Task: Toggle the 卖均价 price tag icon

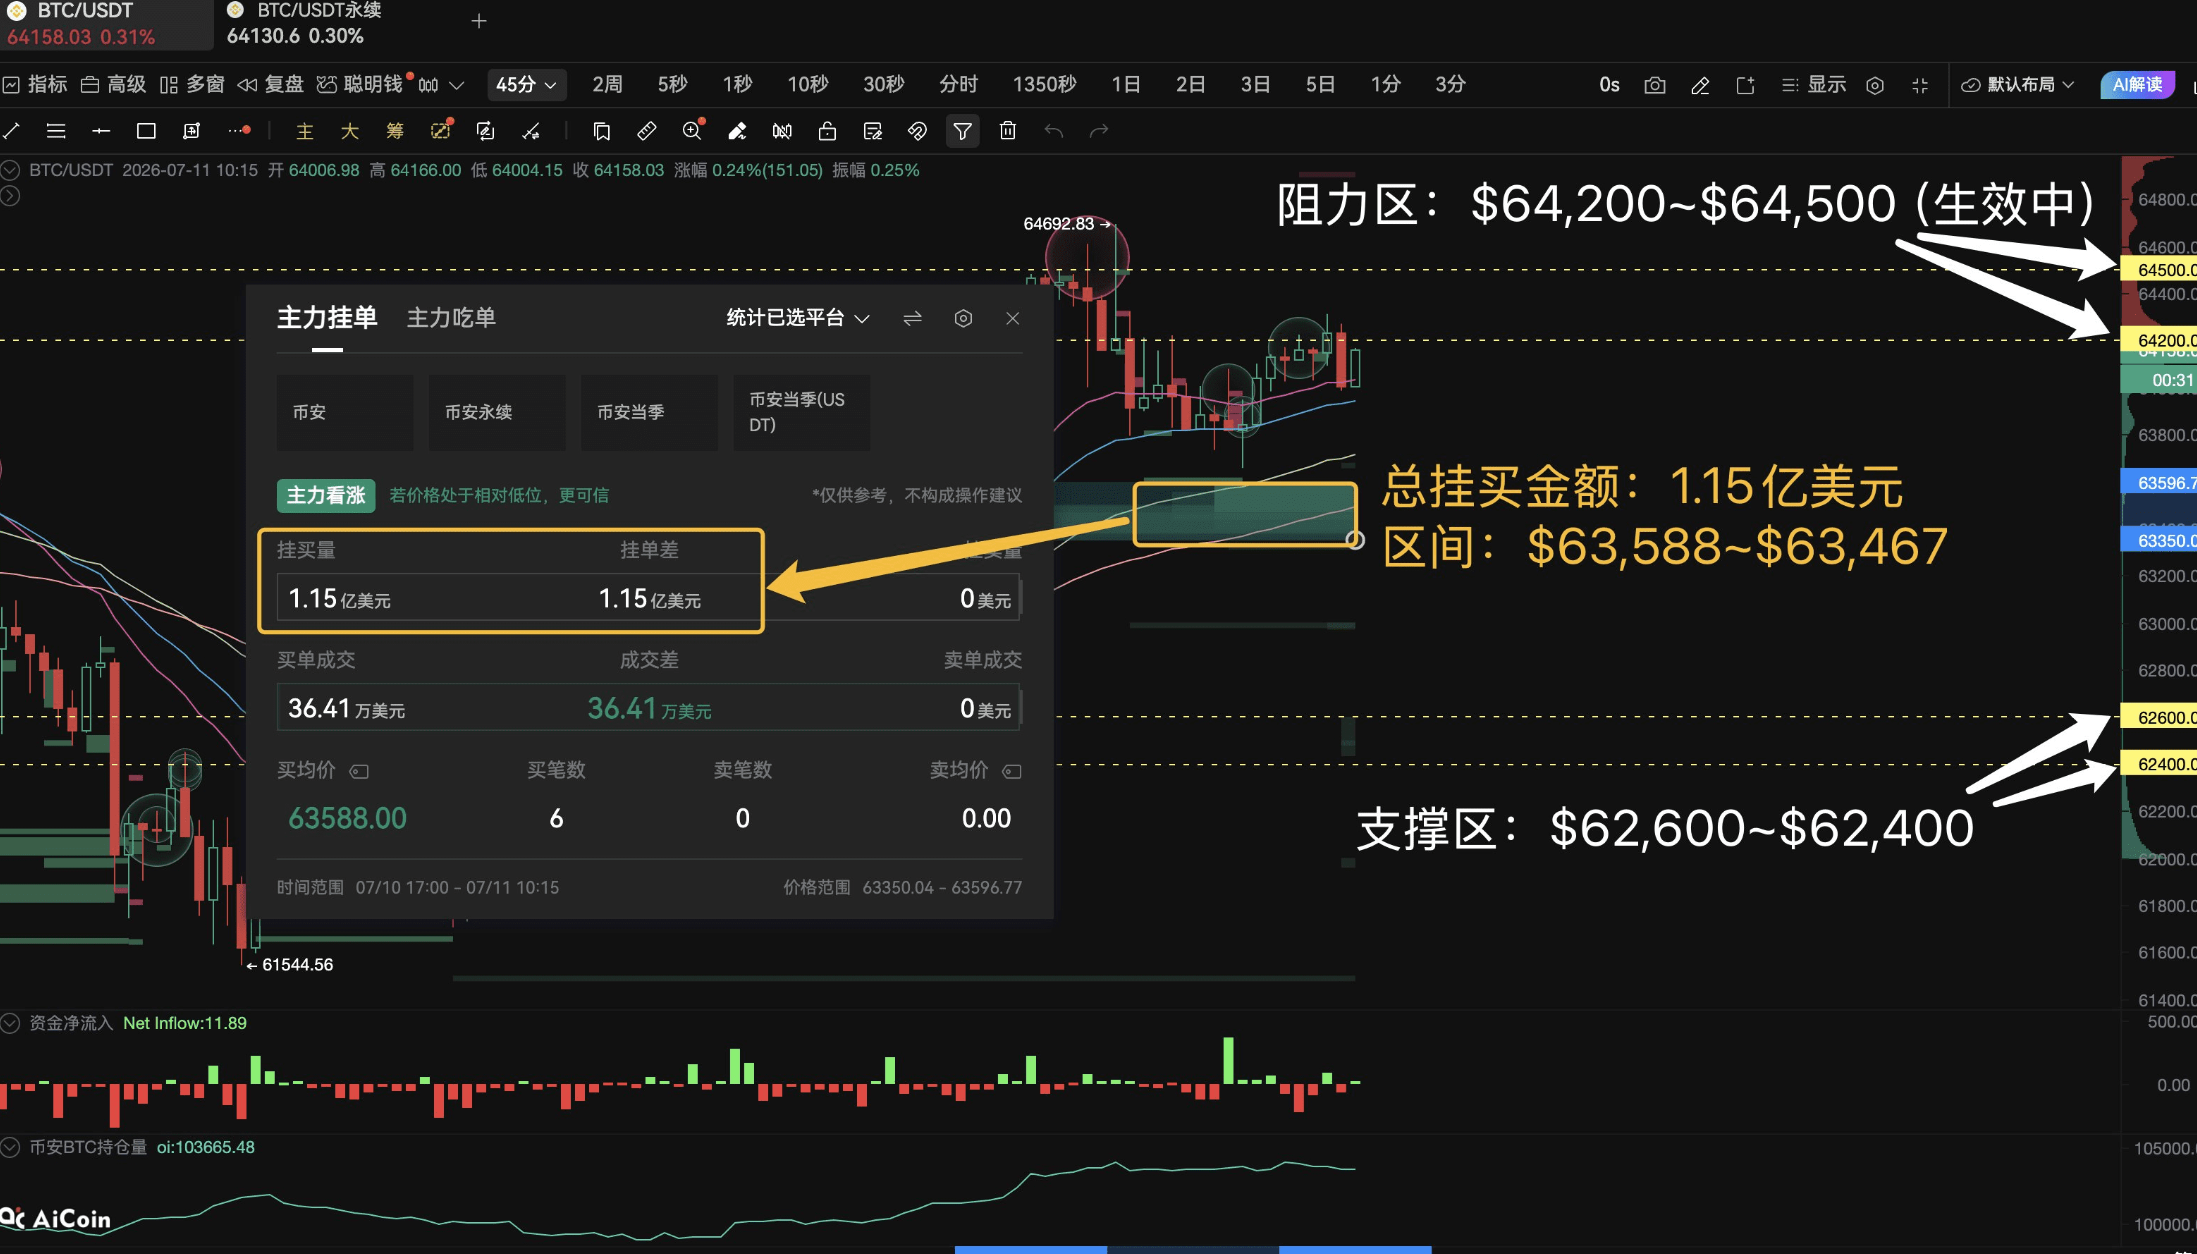Action: 1012,771
